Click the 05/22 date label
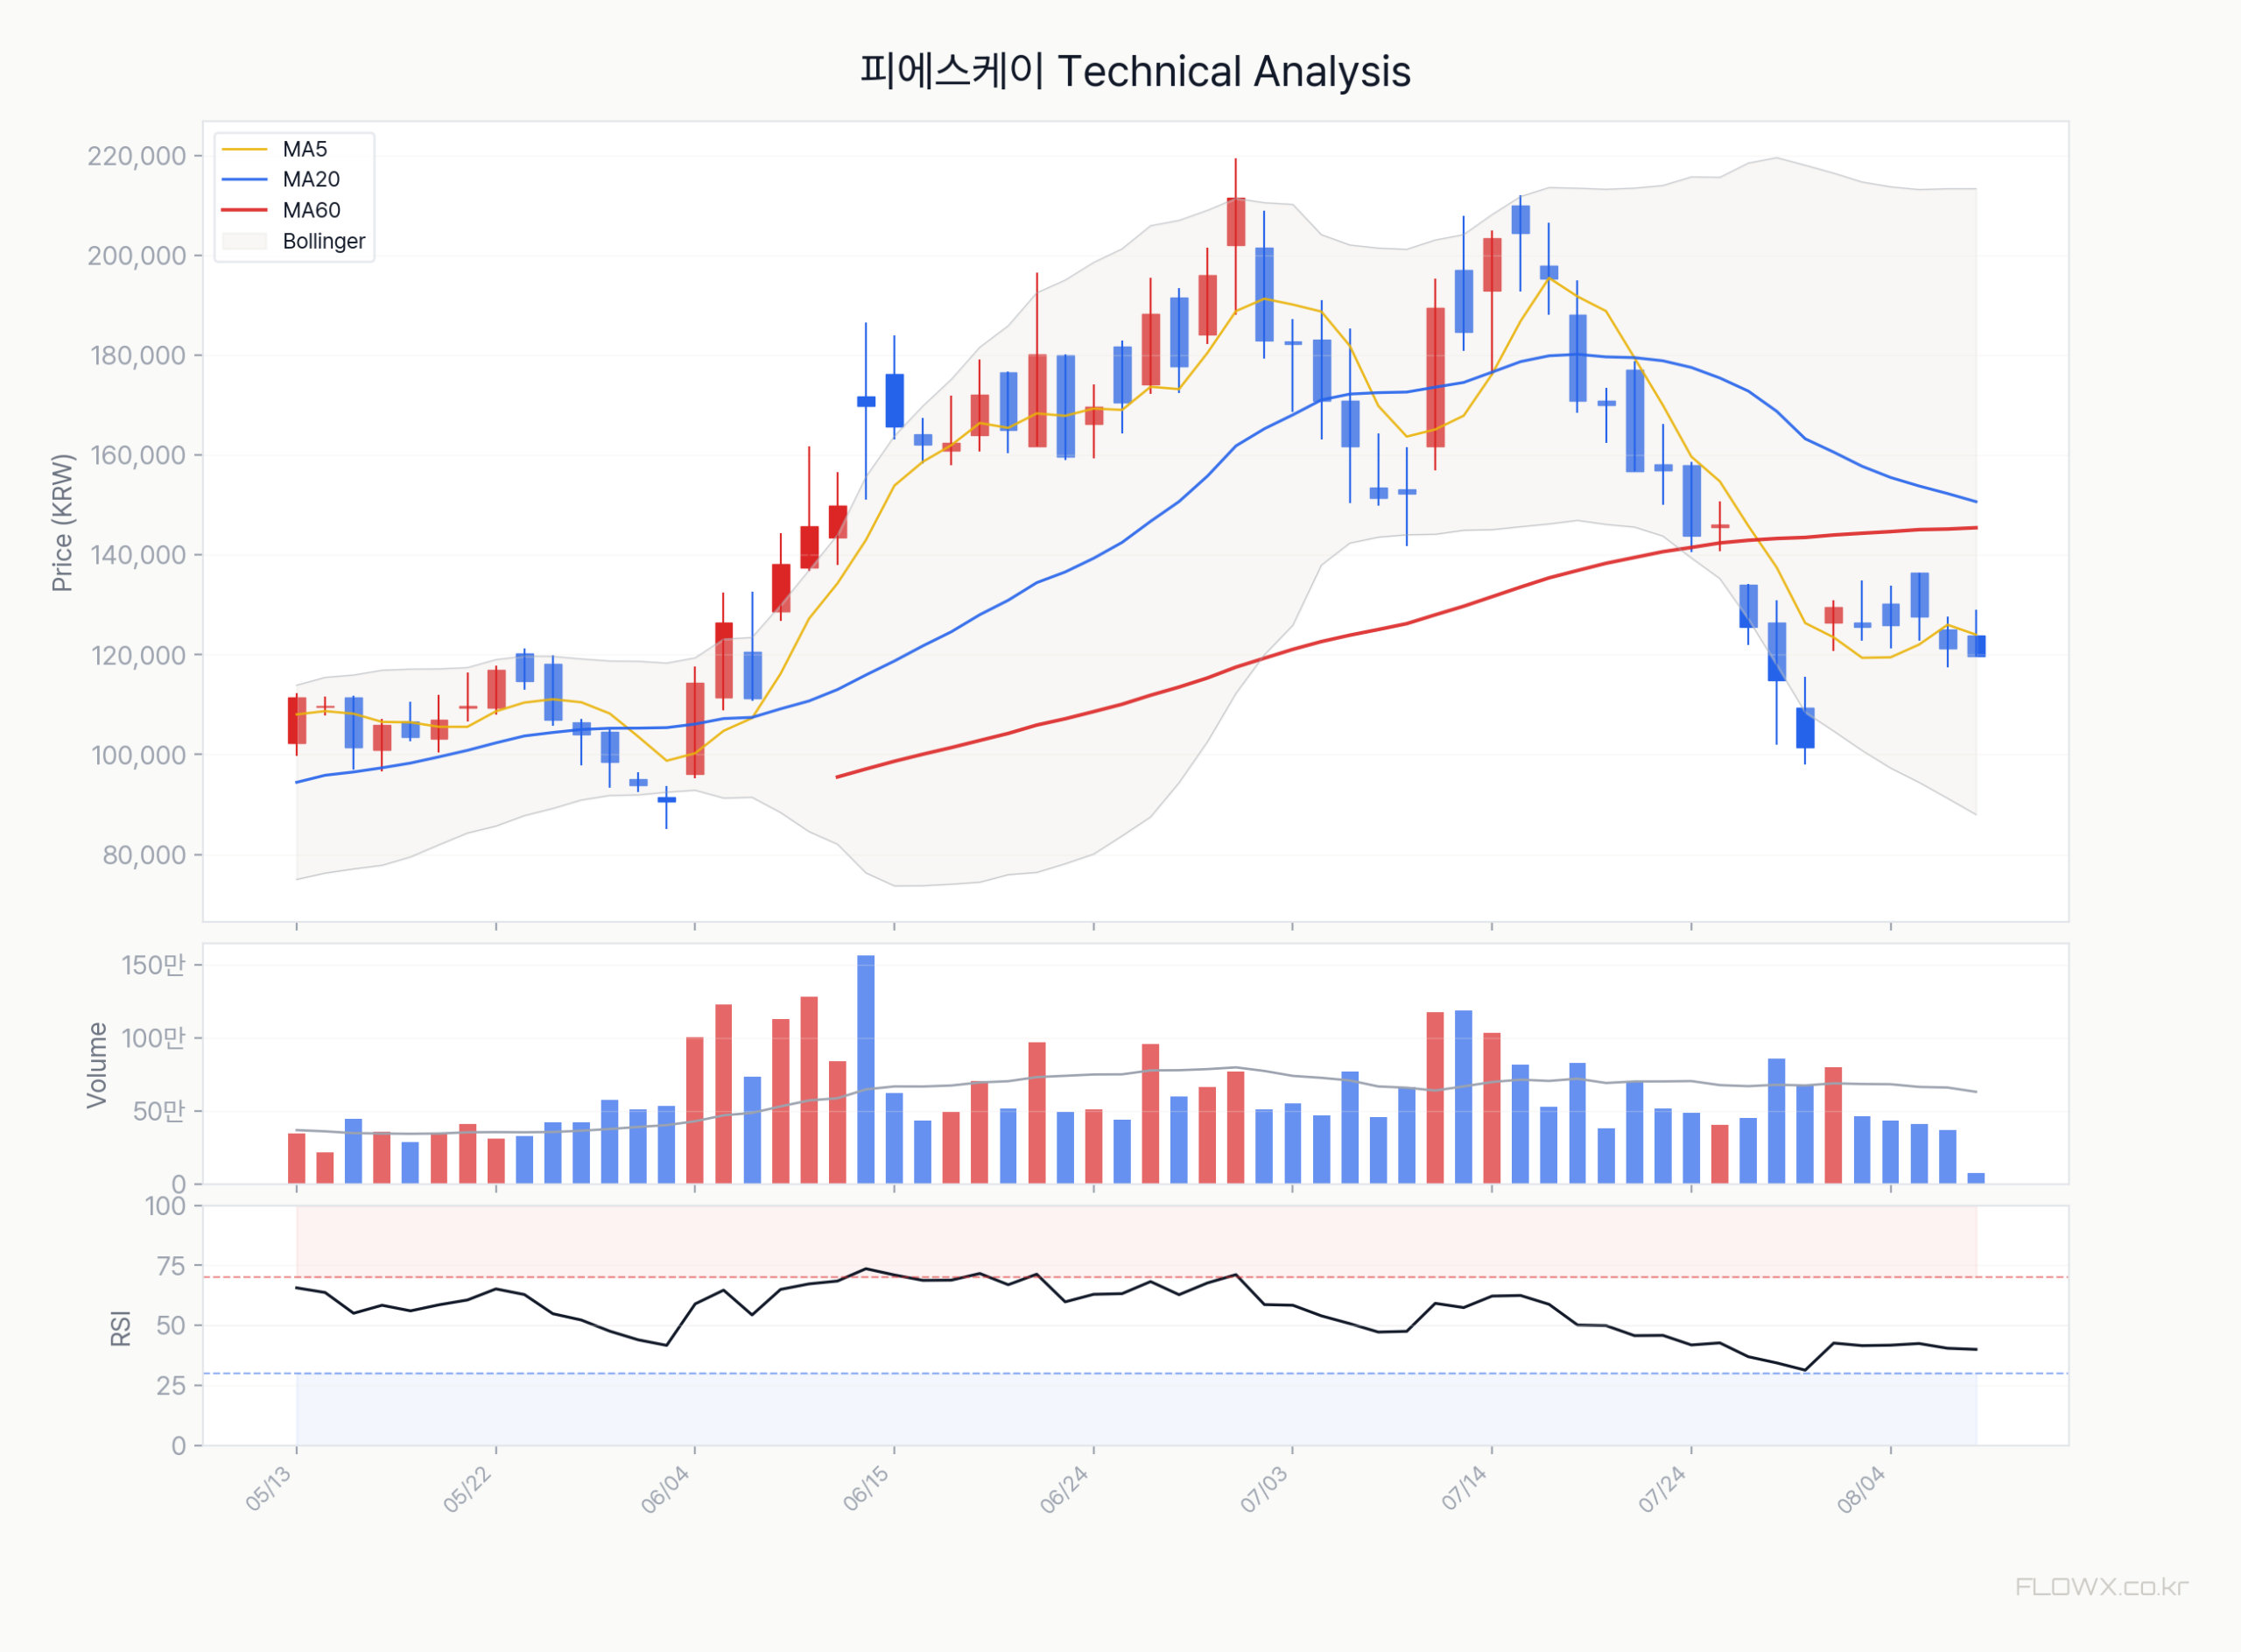The height and width of the screenshot is (1652, 2241). [x=468, y=1489]
